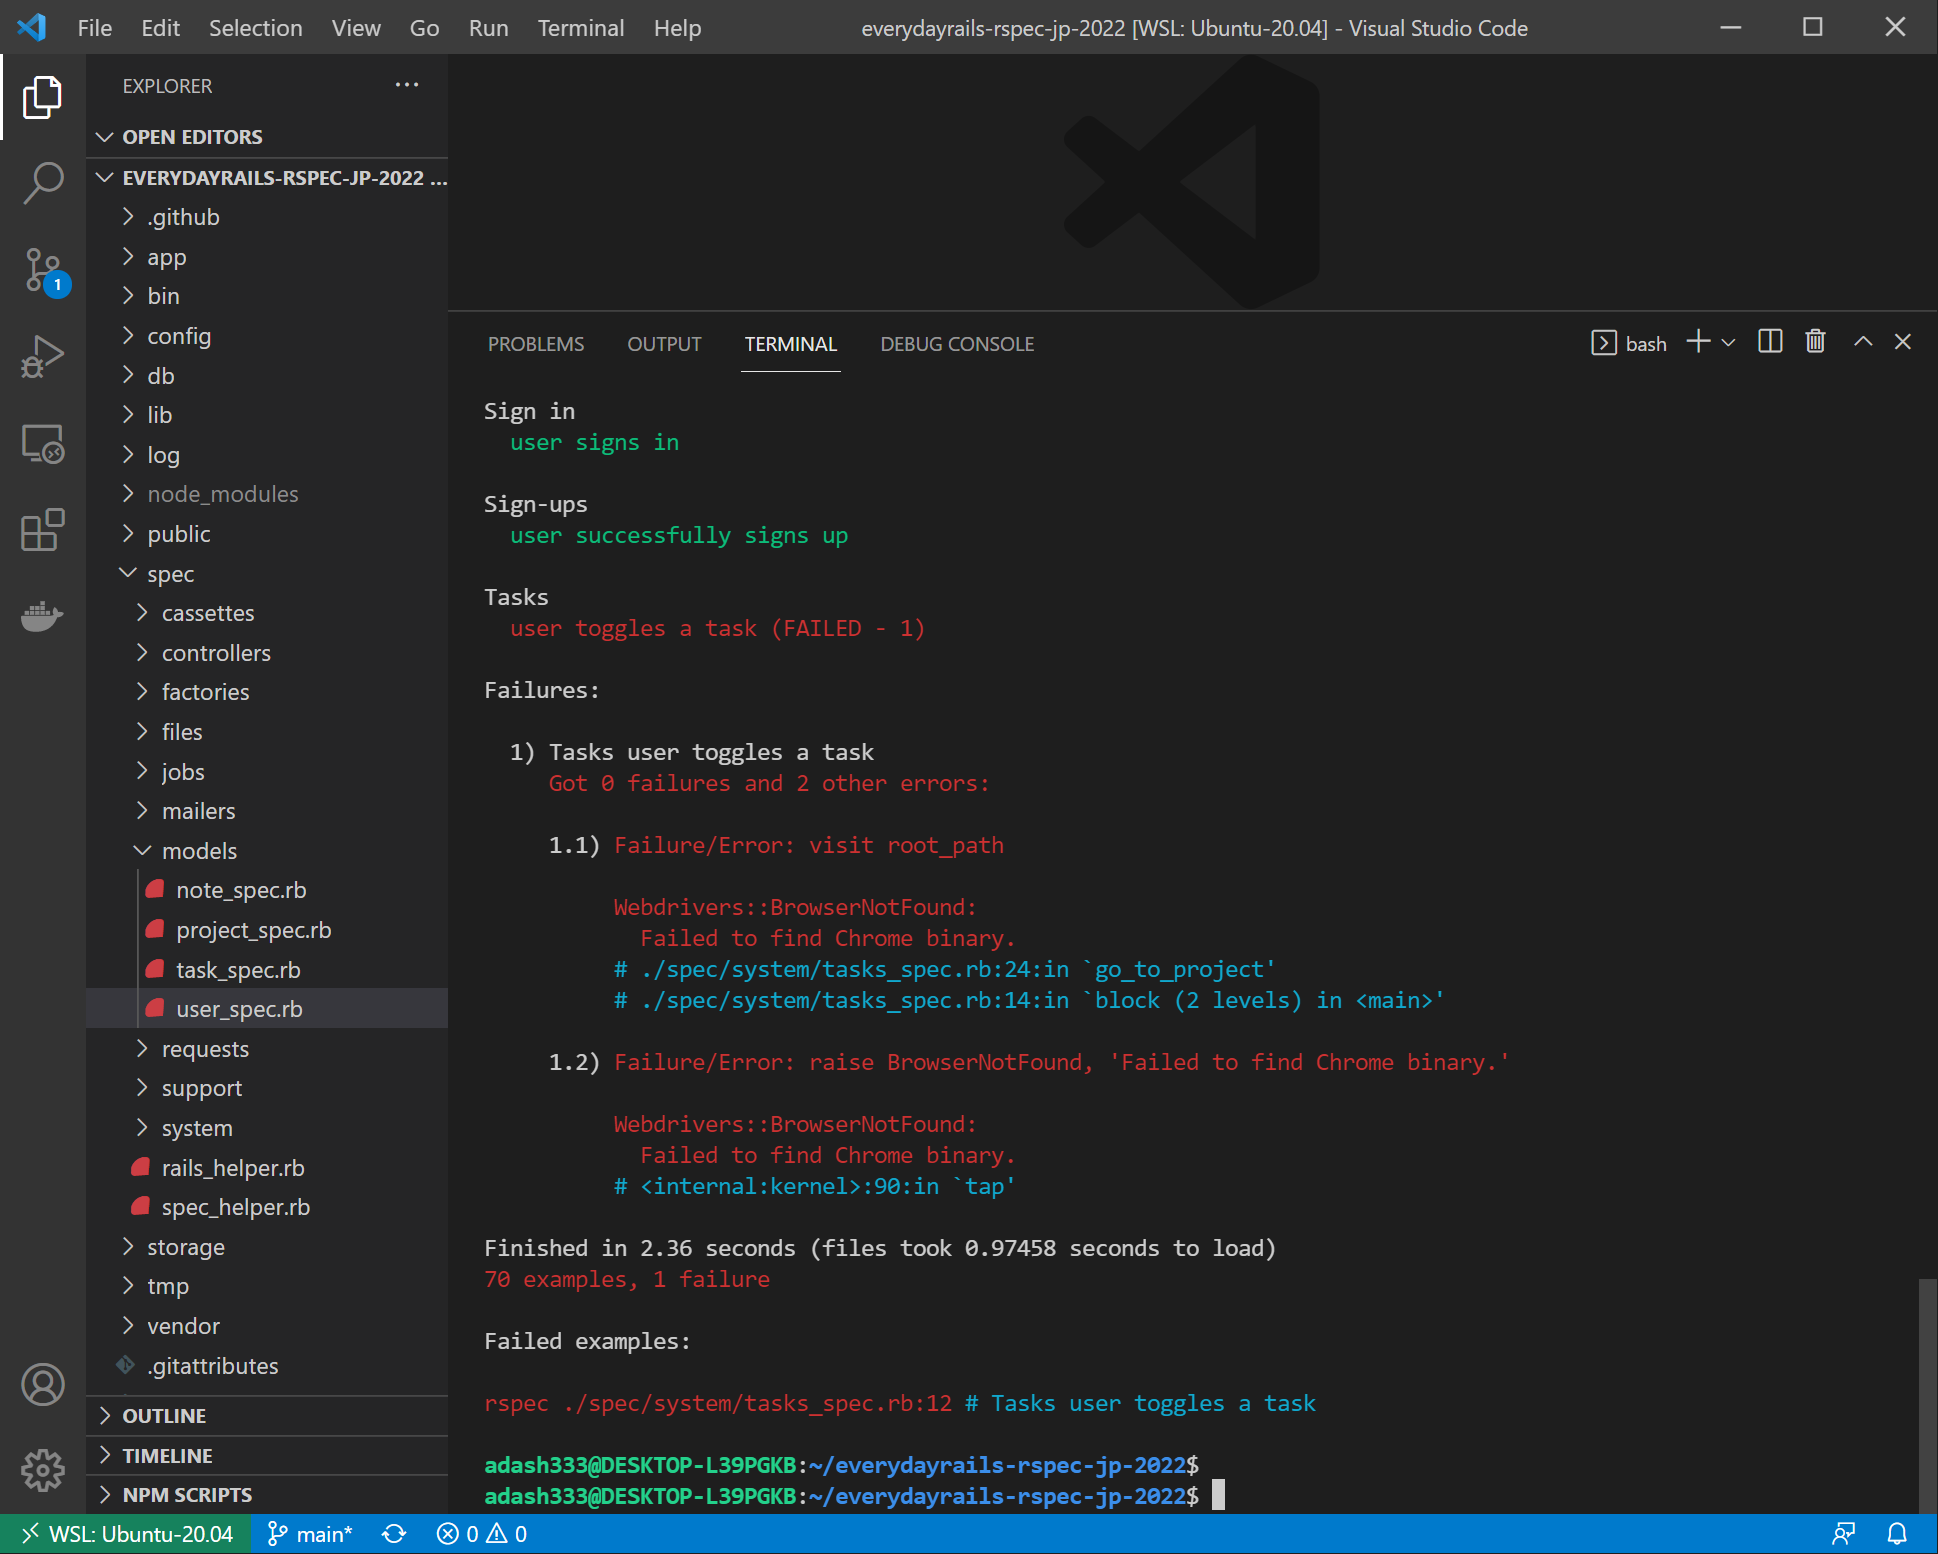Open the View menu
The width and height of the screenshot is (1938, 1554).
point(356,28)
